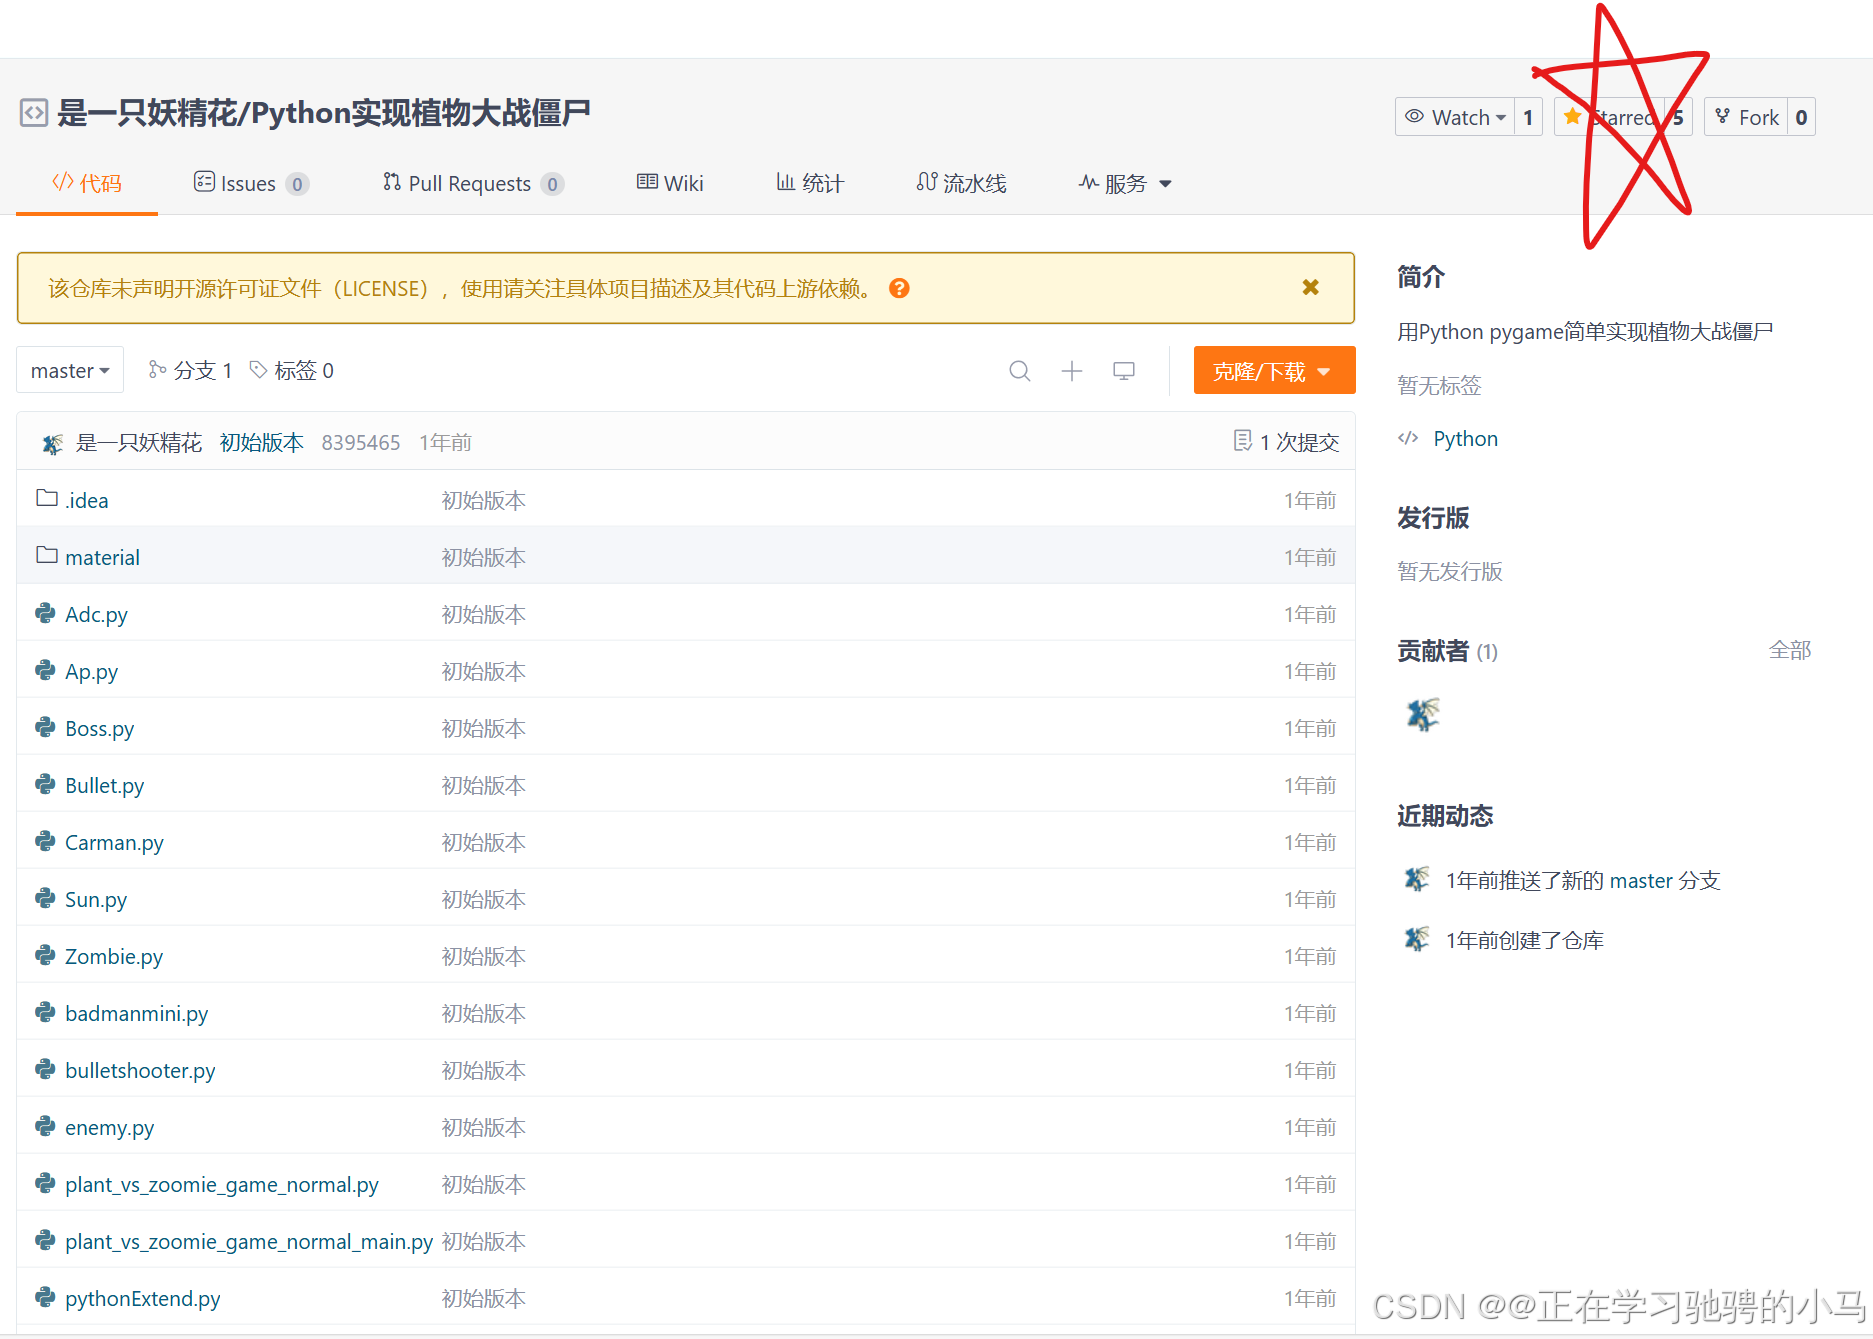Click the plus add-file icon
This screenshot has height=1339, width=1873.
(1072, 371)
